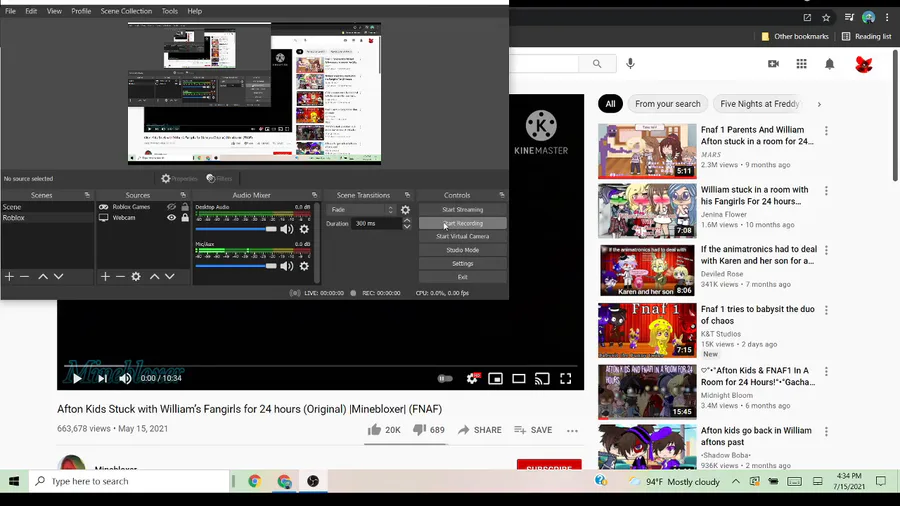Open source properties gear in Sources panel

(x=136, y=277)
